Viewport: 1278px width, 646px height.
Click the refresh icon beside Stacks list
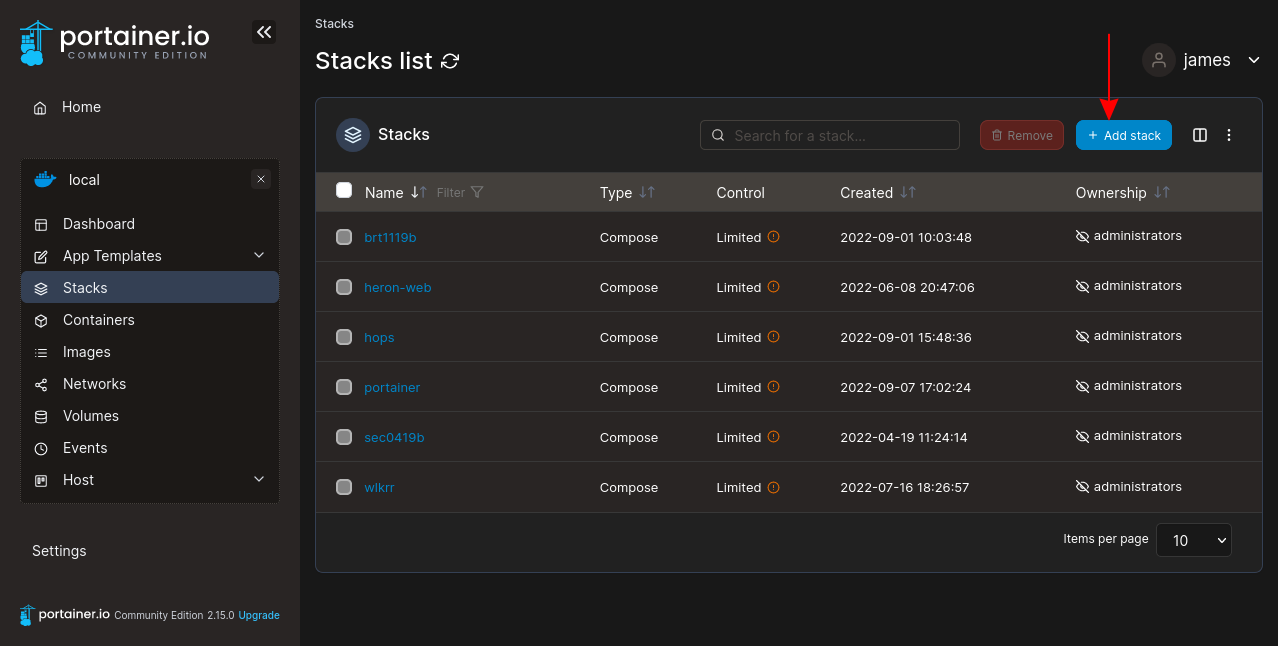pyautogui.click(x=450, y=61)
